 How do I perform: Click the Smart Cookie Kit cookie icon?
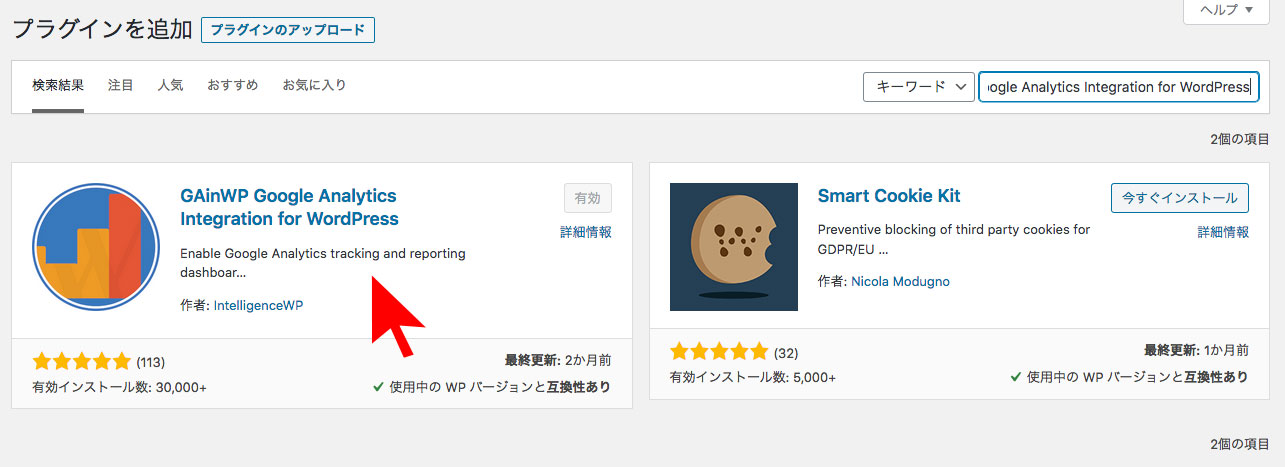point(734,247)
